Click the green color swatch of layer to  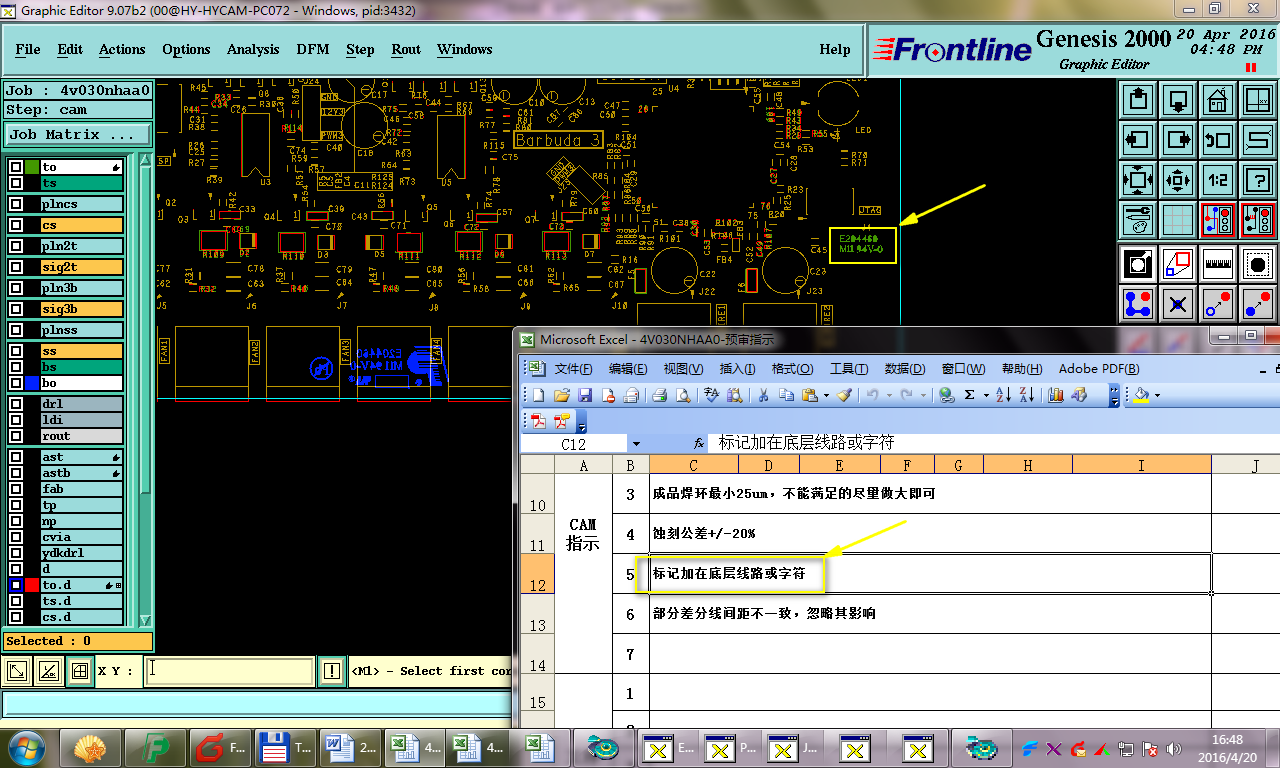click(32, 167)
